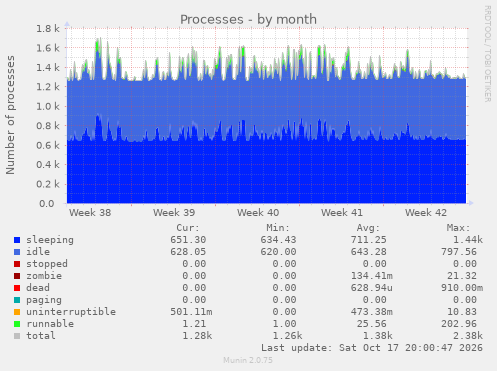Select the 'sleeping' legend label
Image resolution: width=497 pixels, height=371 pixels.
pos(50,240)
